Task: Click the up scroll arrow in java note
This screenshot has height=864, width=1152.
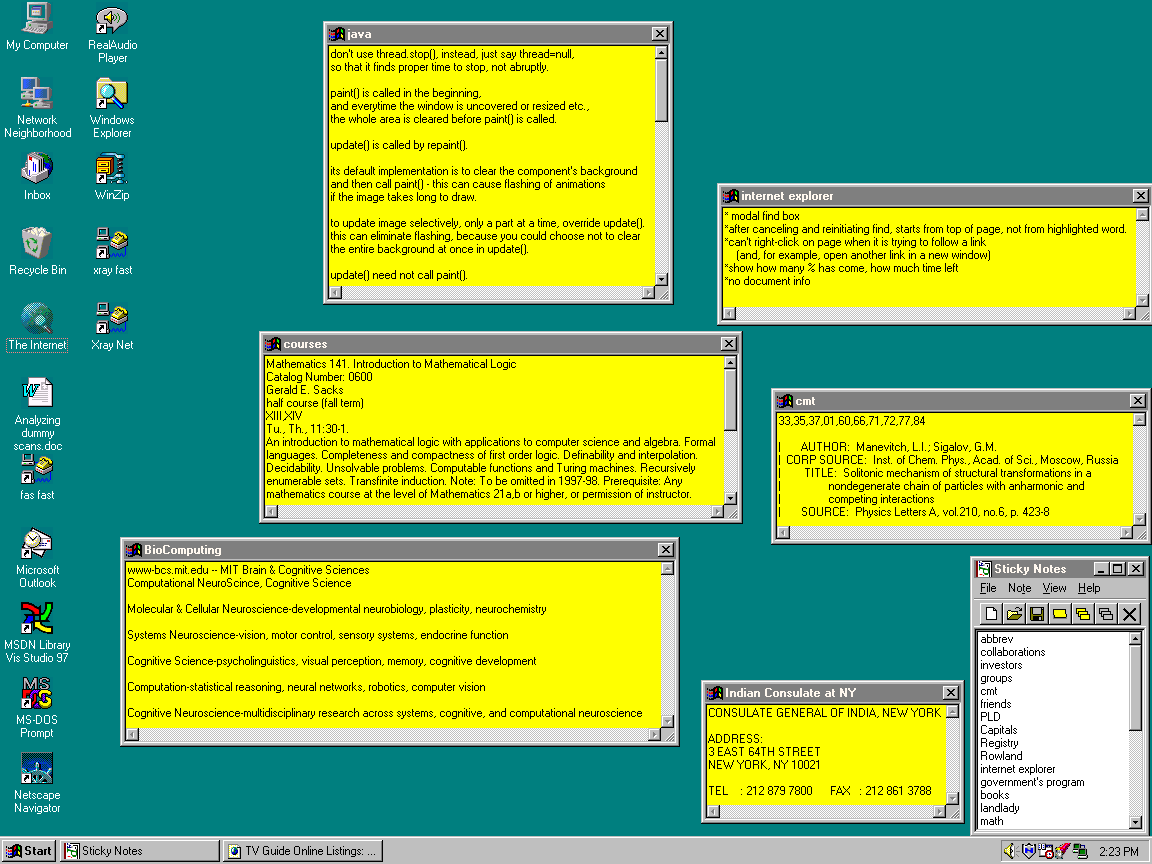Action: [661, 52]
